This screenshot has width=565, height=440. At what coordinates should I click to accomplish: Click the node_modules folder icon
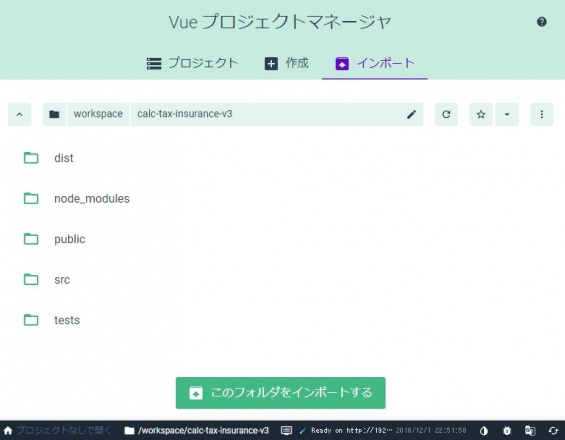click(x=31, y=199)
